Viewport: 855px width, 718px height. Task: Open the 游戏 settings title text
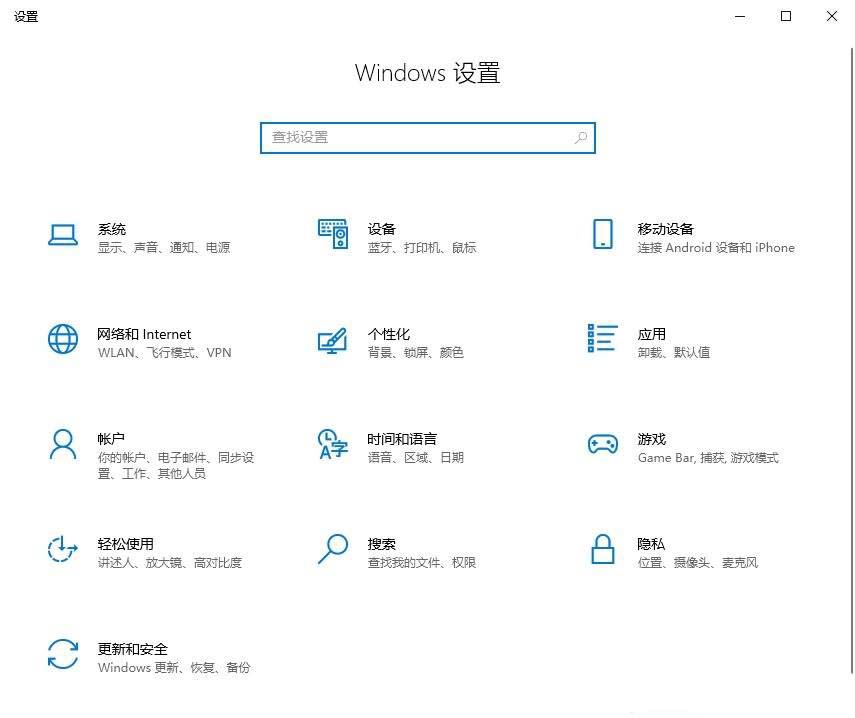click(x=651, y=439)
